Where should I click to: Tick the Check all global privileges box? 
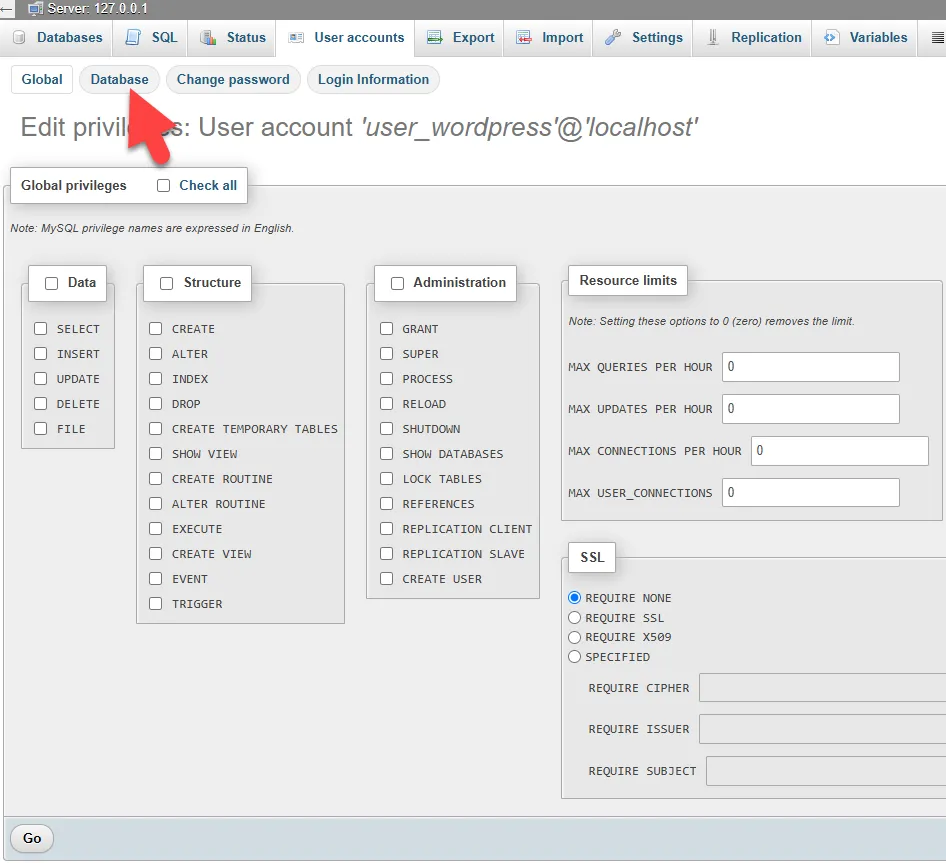point(163,186)
